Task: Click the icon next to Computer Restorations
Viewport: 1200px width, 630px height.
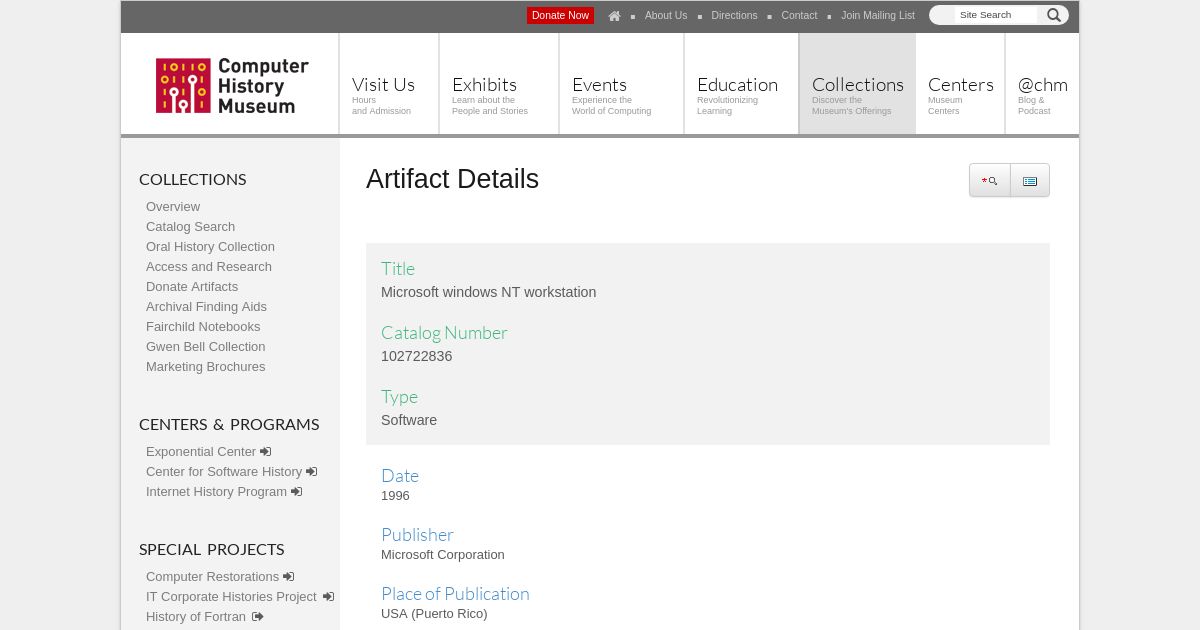Action: pos(288,577)
